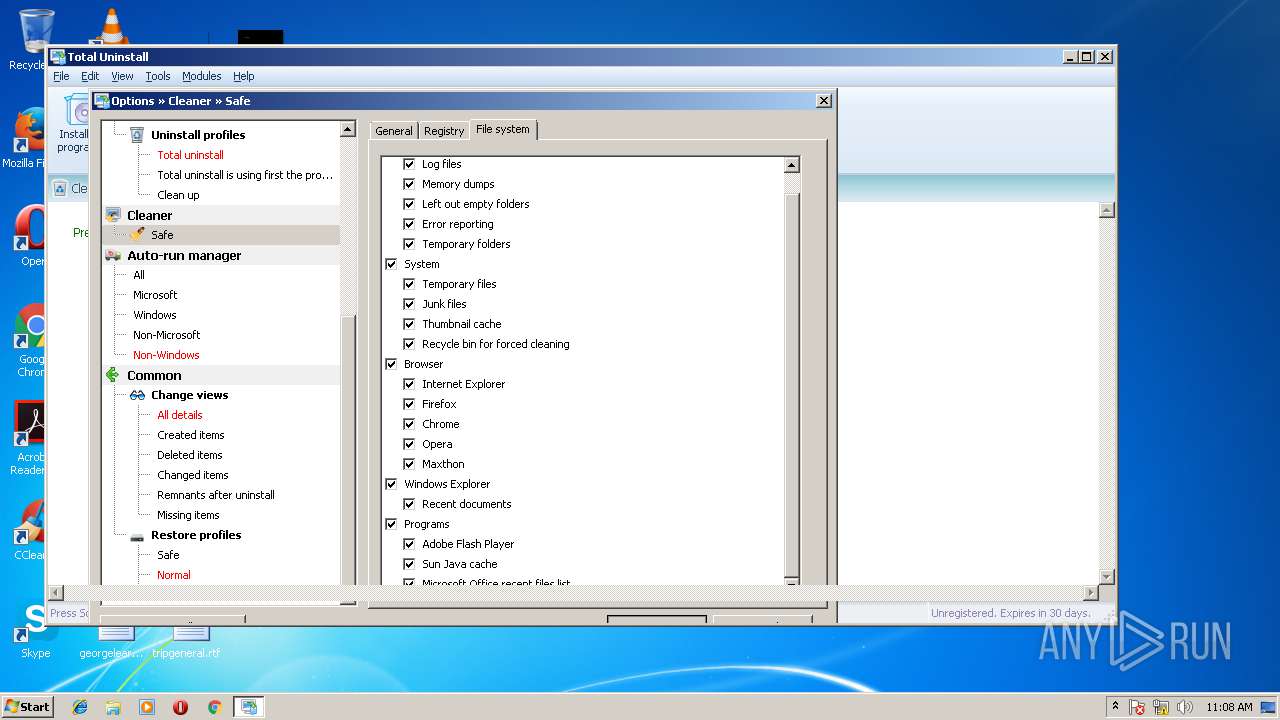
Task: Open Windows Explorer folder taskbar icon
Action: 113,707
